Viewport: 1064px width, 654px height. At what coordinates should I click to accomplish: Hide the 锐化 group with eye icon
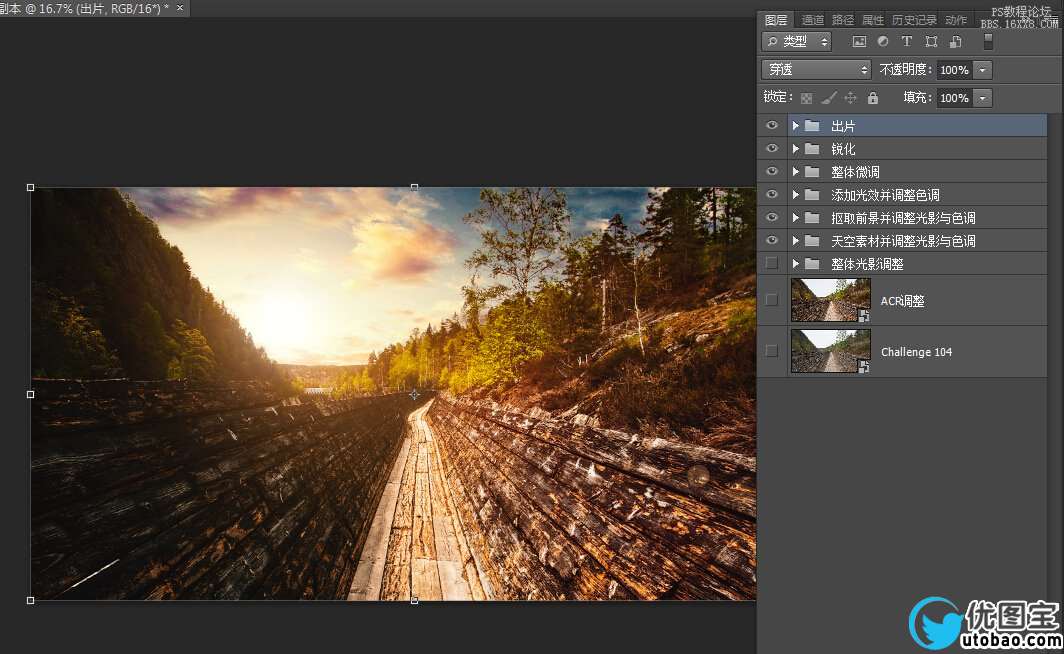(772, 149)
